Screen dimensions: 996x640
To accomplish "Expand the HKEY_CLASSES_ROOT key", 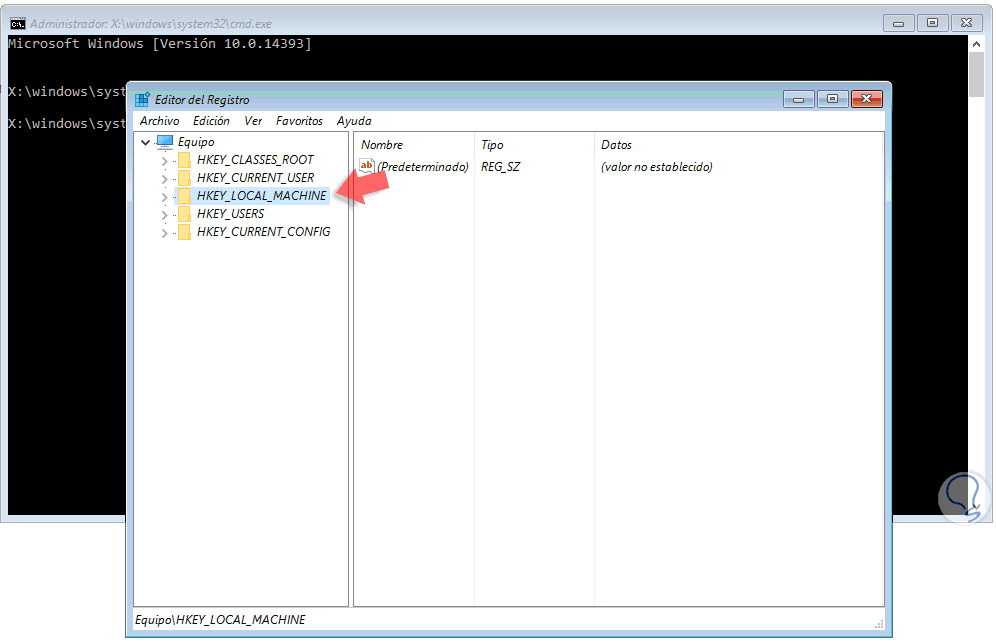I will pyautogui.click(x=165, y=161).
